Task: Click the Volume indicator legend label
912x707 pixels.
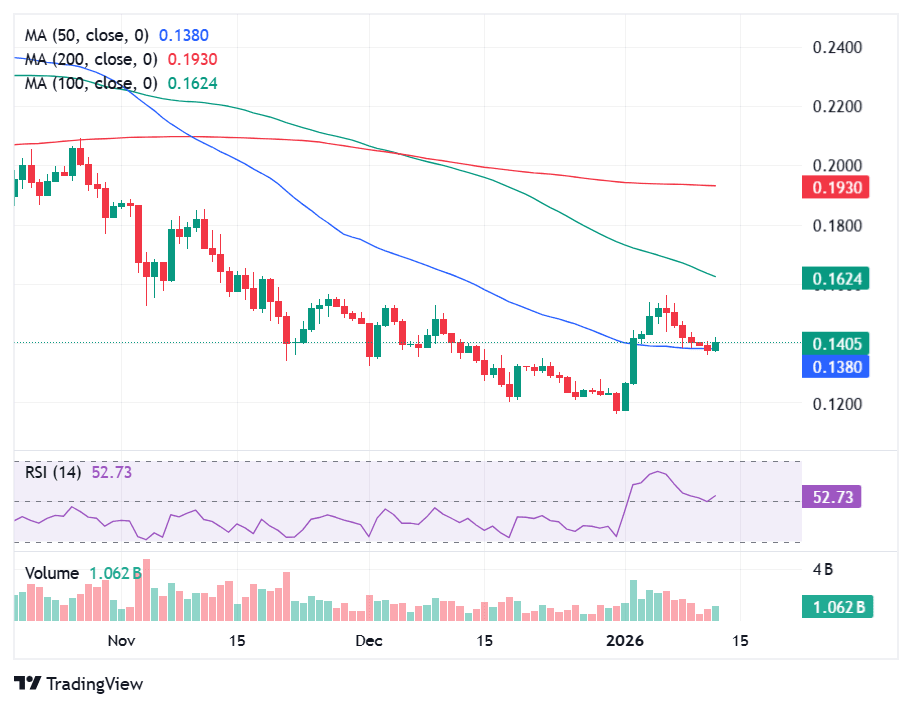Action: pos(52,573)
